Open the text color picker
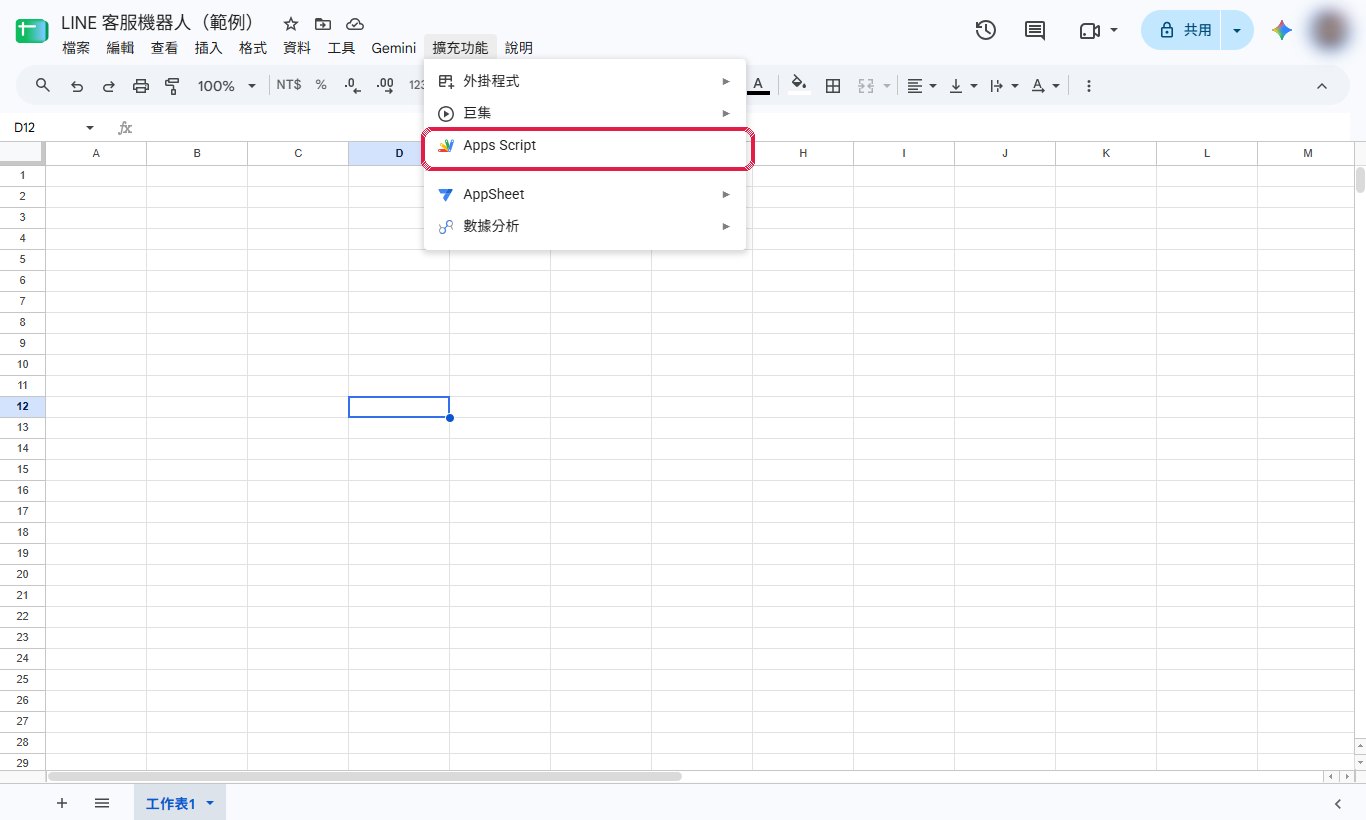Screen dimensions: 1366x820 (x=759, y=86)
